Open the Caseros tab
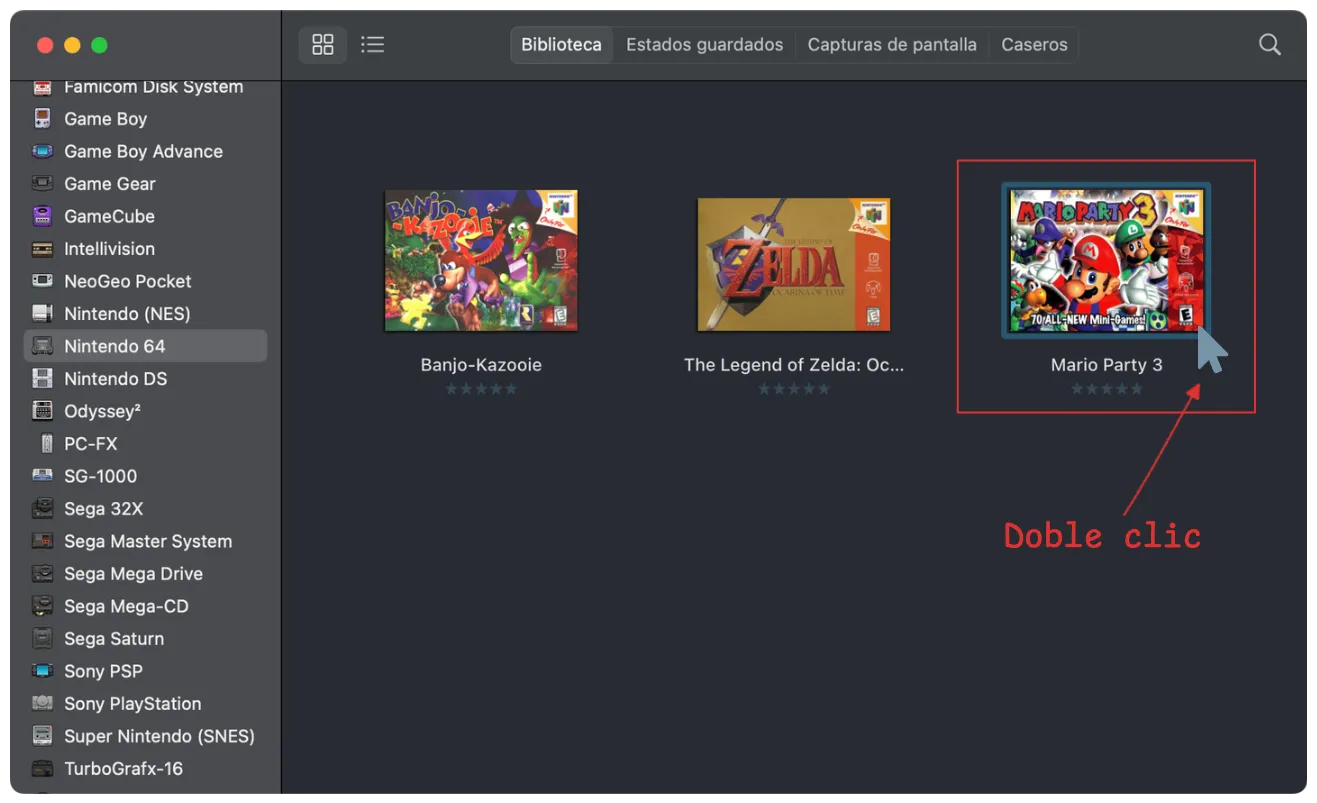This screenshot has width=1317, height=803. coord(1034,44)
